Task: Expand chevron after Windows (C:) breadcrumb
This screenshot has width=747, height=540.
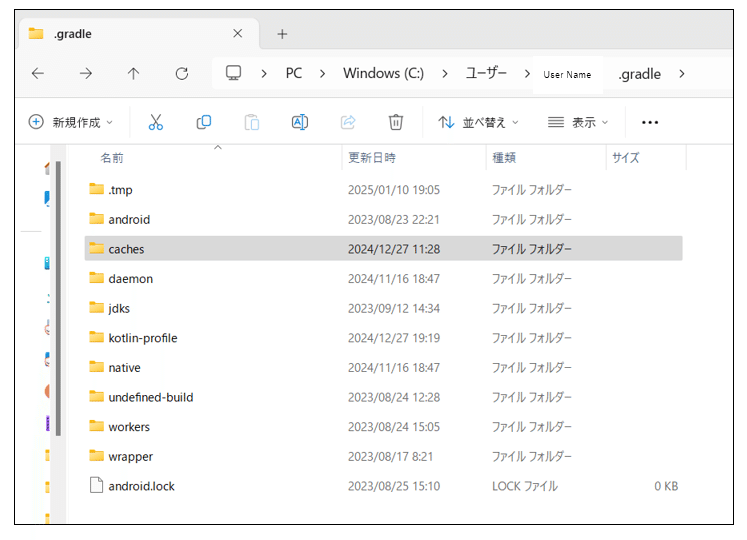Action: coord(444,74)
